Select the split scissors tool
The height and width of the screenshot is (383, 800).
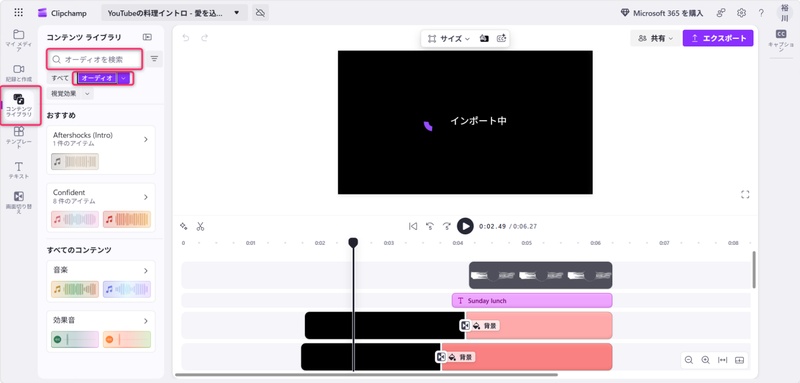pyautogui.click(x=201, y=226)
